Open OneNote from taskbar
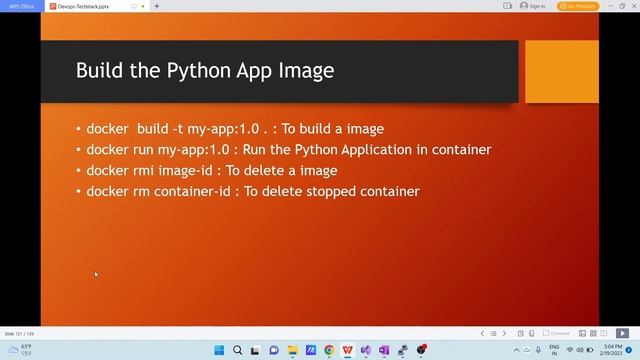 click(384, 350)
